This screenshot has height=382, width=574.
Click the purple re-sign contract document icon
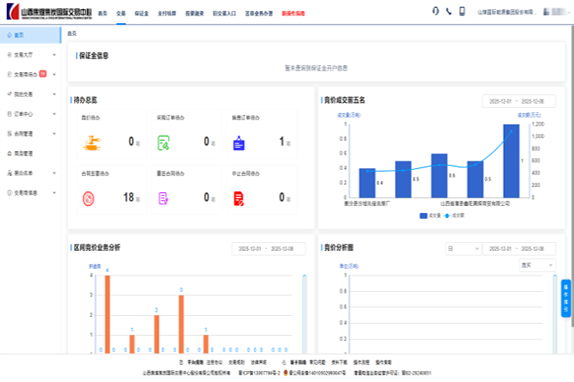click(163, 198)
